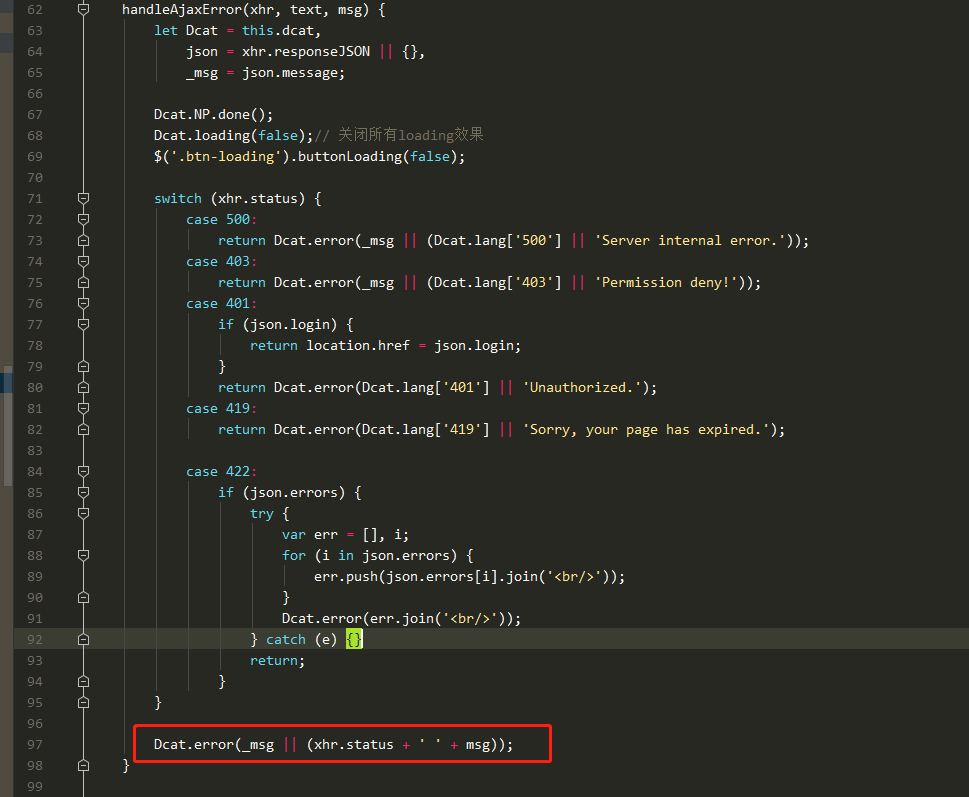Click line number 71 in gutter
This screenshot has height=797, width=969.
coord(35,199)
